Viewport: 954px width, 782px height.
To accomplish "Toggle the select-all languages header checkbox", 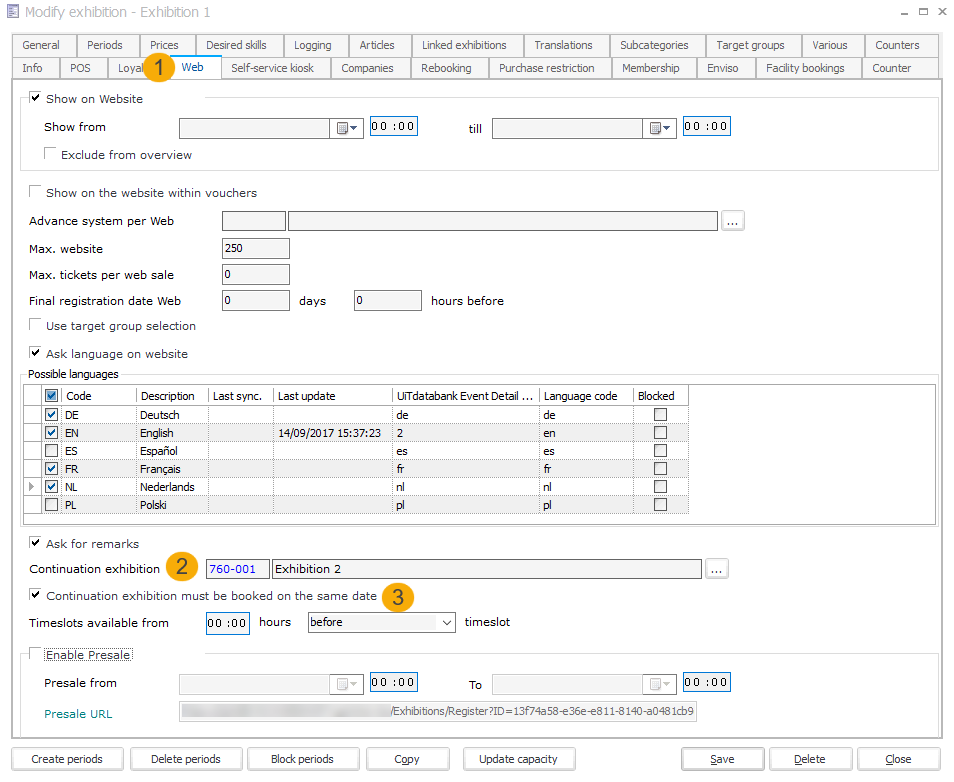I will coord(51,396).
